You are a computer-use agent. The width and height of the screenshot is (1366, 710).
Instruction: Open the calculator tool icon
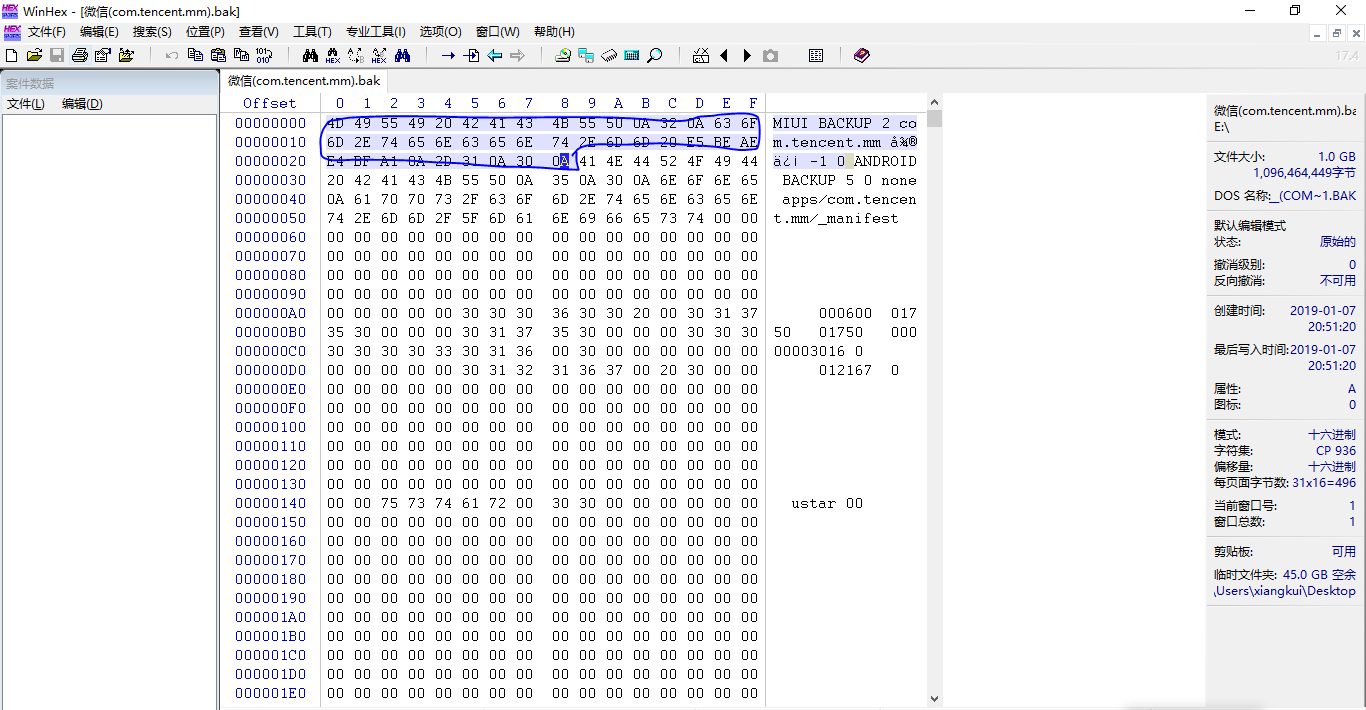632,55
